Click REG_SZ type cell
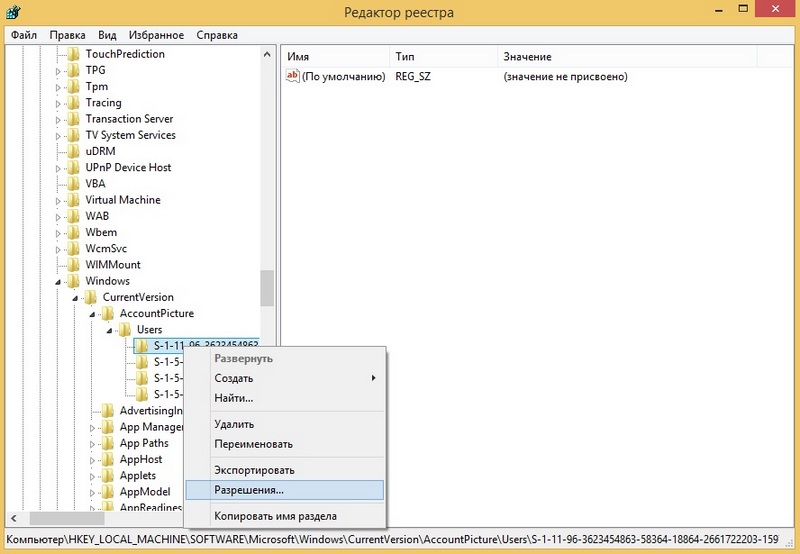This screenshot has height=554, width=800. coord(413,77)
